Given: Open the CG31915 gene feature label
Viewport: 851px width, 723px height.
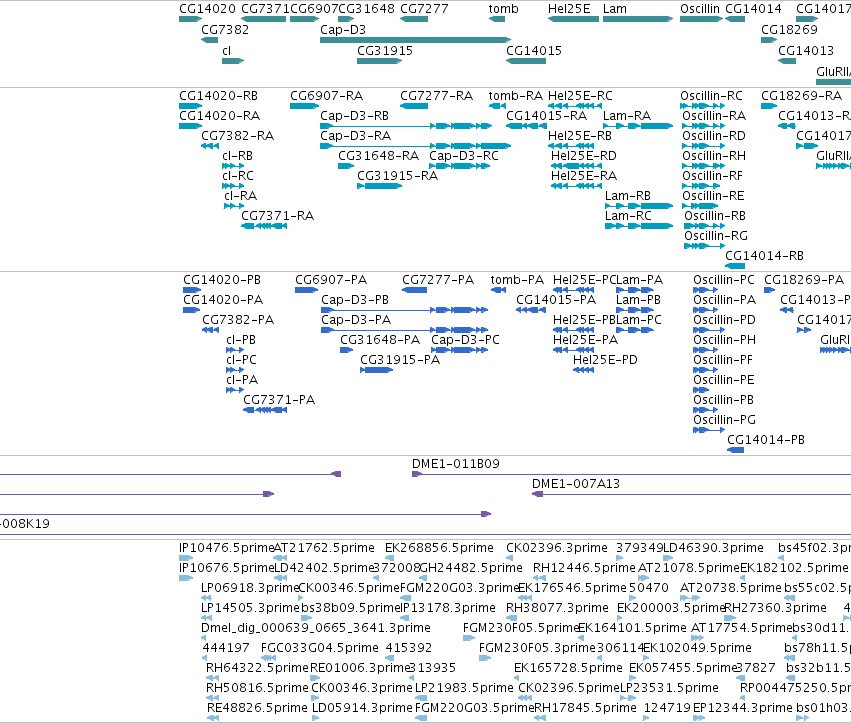Looking at the screenshot, I should (x=385, y=51).
